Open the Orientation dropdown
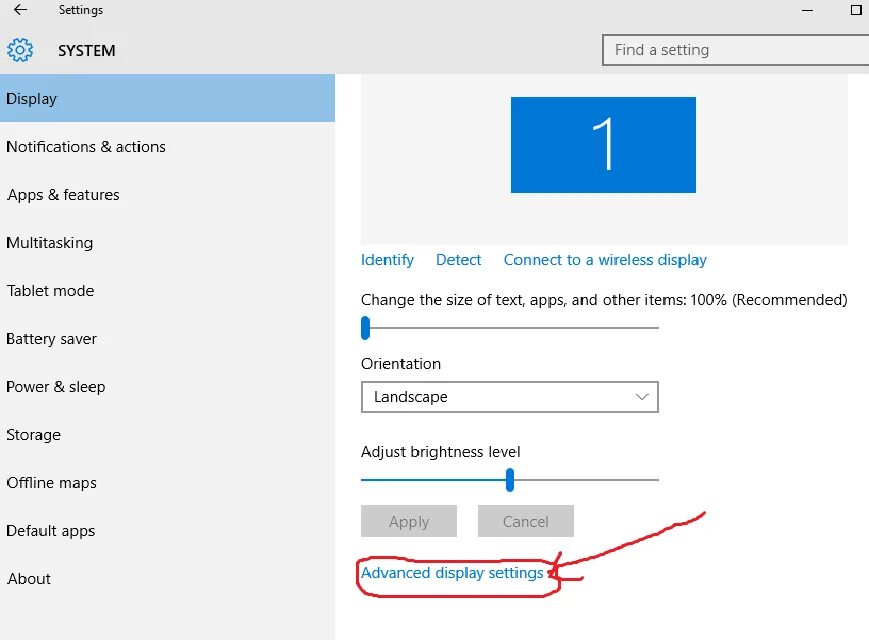The width and height of the screenshot is (869, 640). click(x=509, y=397)
